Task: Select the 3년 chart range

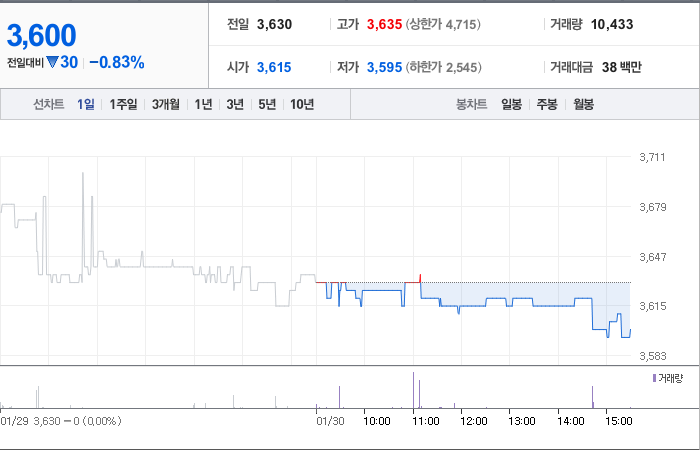Action: [x=235, y=104]
